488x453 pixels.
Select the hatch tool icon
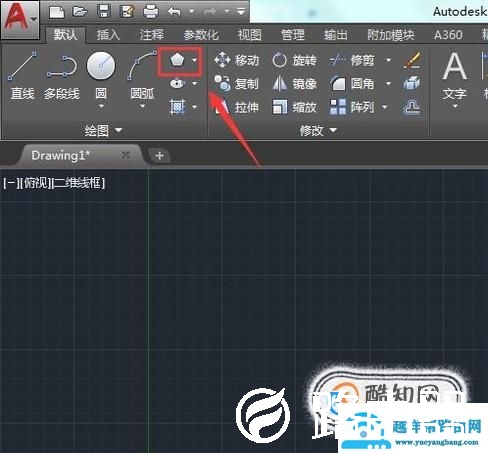click(177, 107)
